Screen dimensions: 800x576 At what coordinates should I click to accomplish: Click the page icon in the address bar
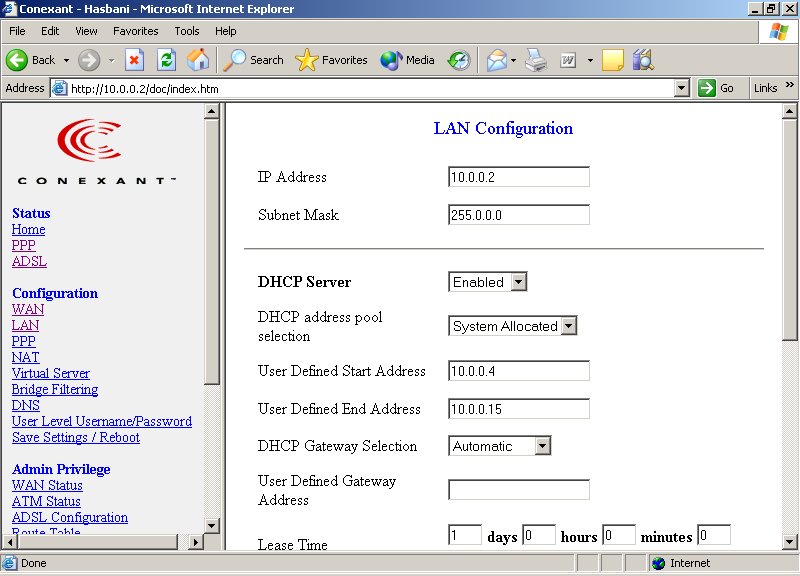[60, 88]
